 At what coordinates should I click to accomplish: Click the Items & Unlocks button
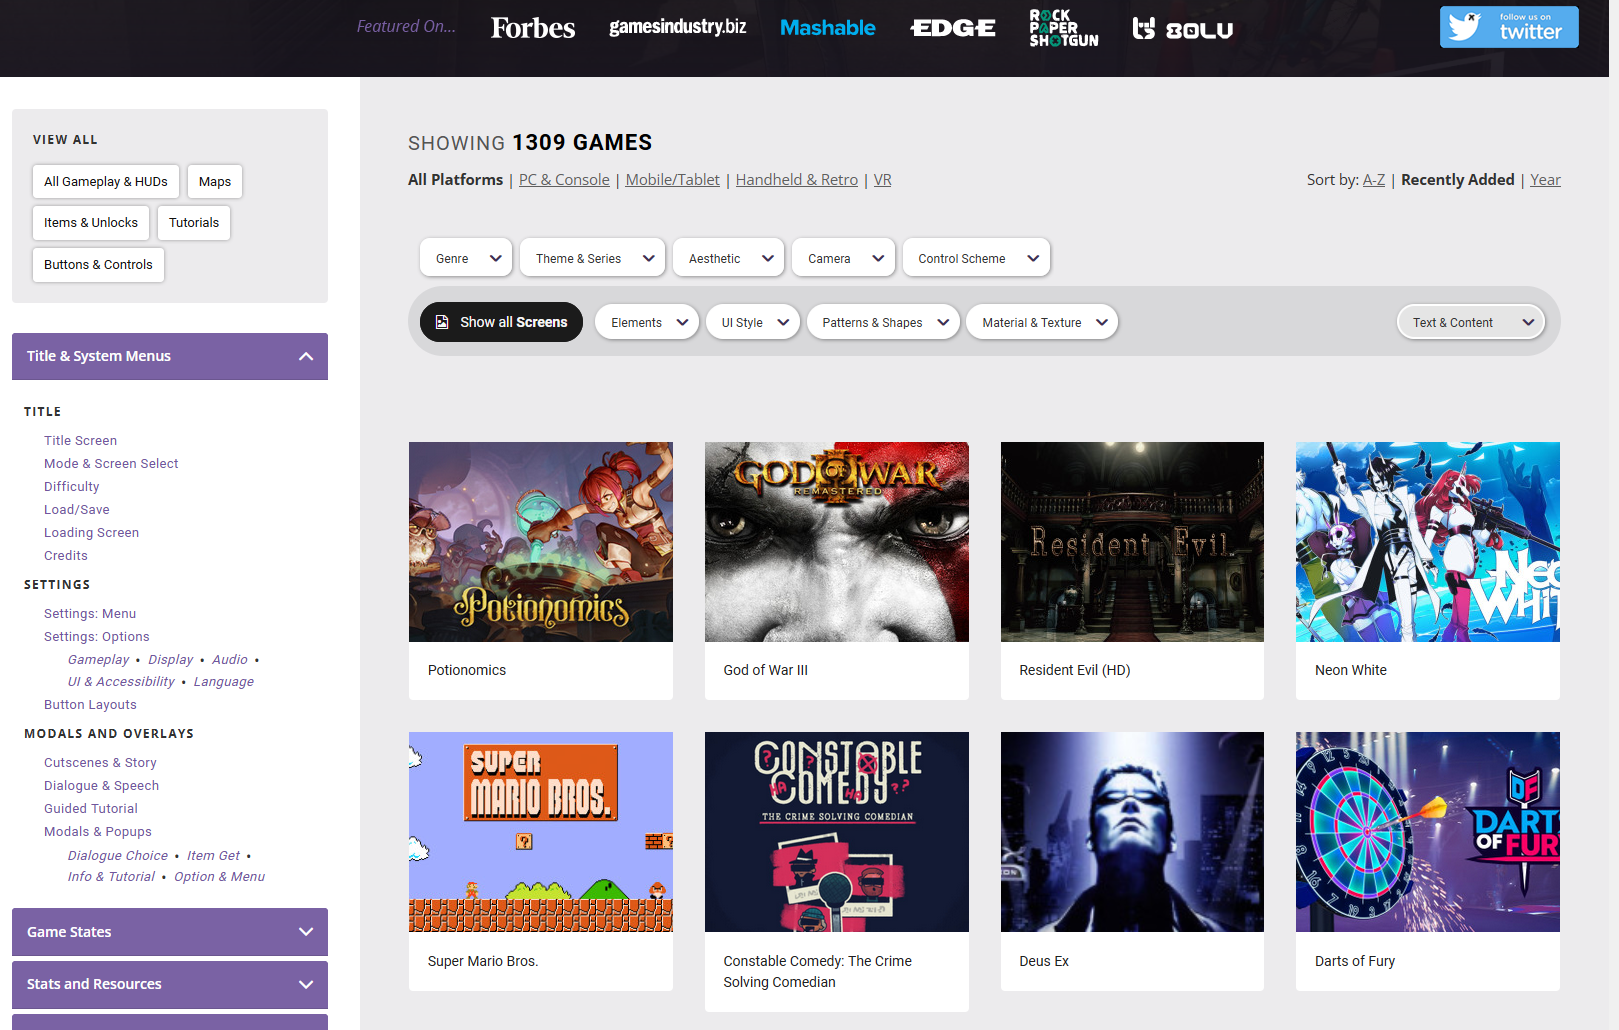point(91,223)
